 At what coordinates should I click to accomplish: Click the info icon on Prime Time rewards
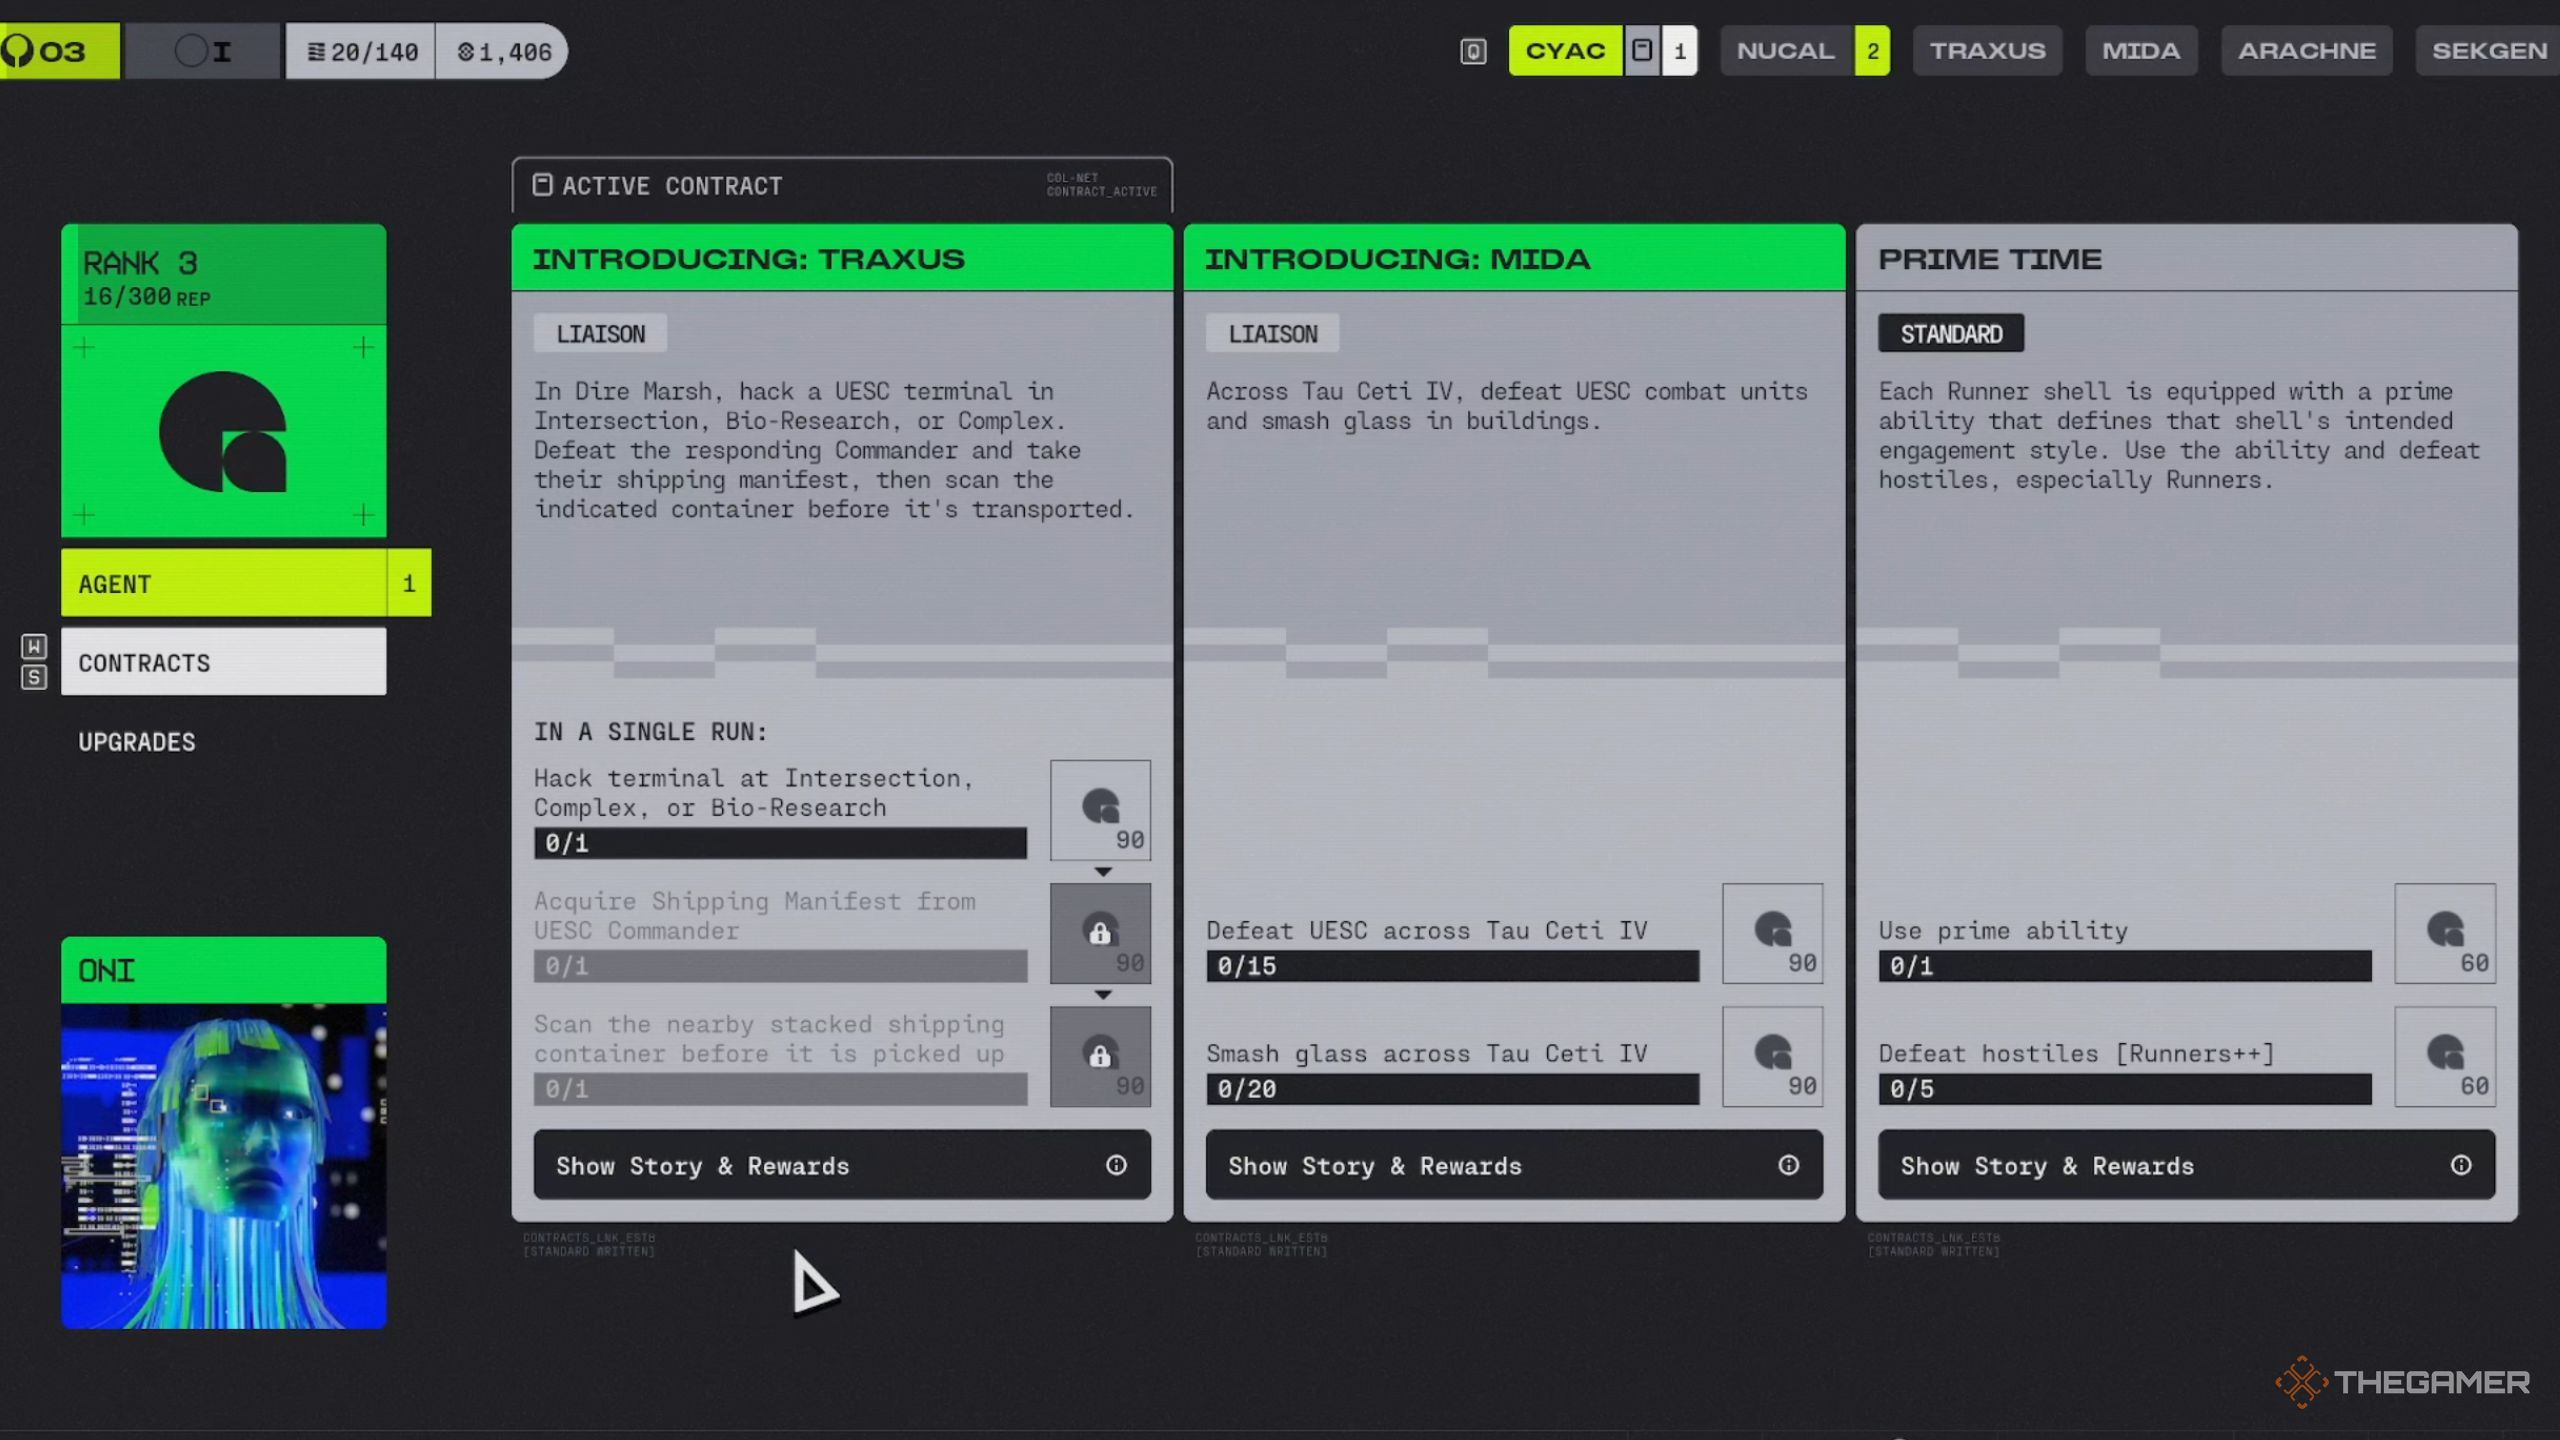(x=2460, y=1165)
